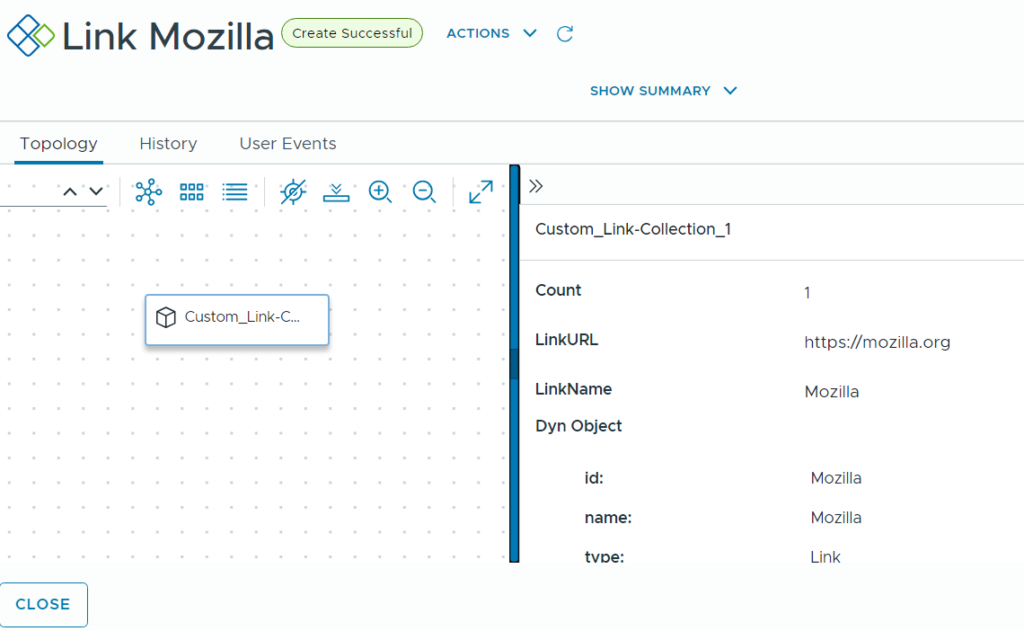Screen dimensions: 1024x631
Task: Open the User Events tab
Action: (287, 144)
